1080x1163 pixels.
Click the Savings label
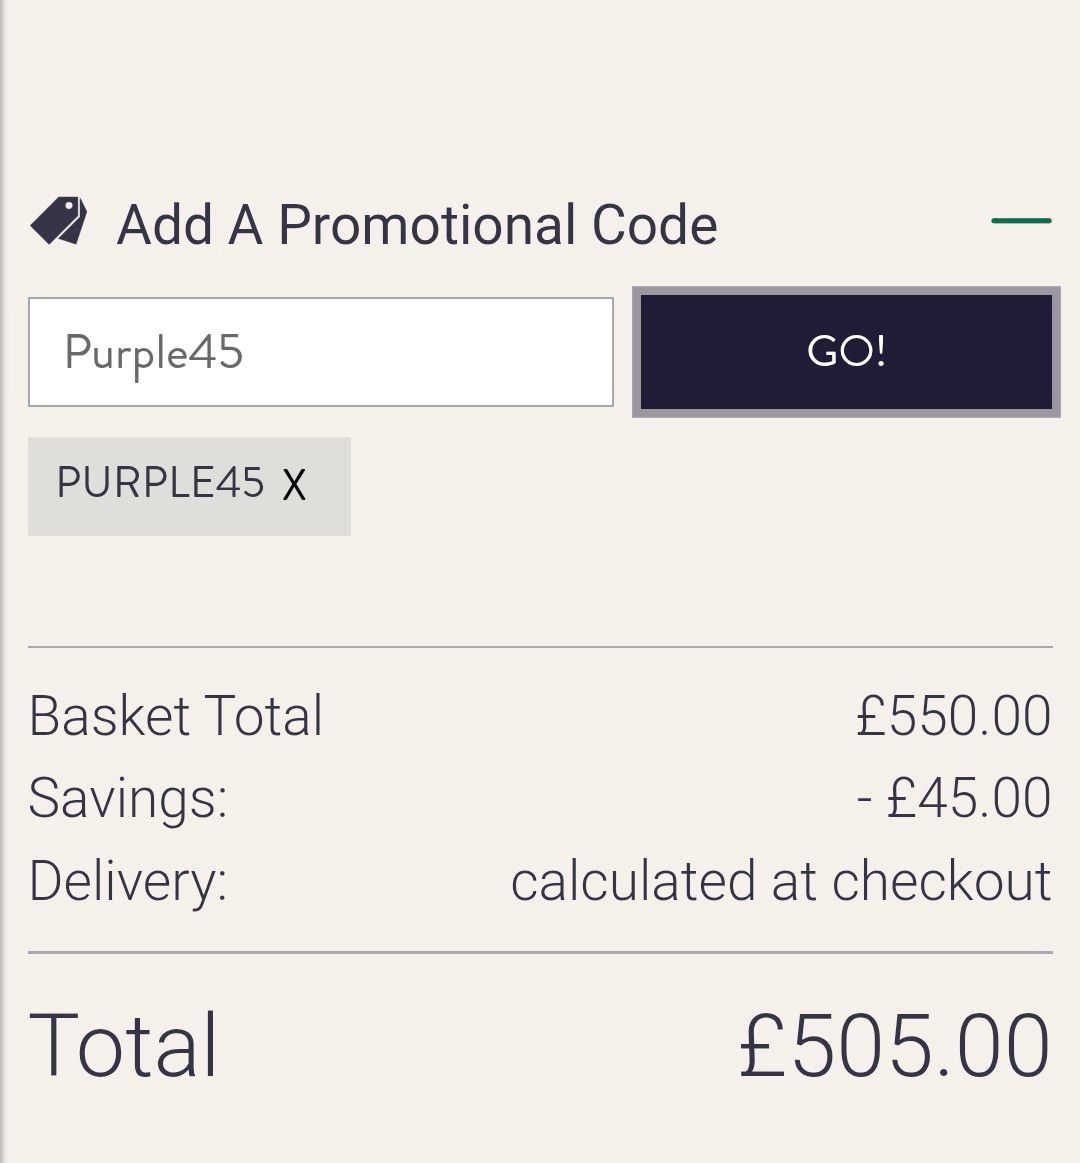pos(128,798)
